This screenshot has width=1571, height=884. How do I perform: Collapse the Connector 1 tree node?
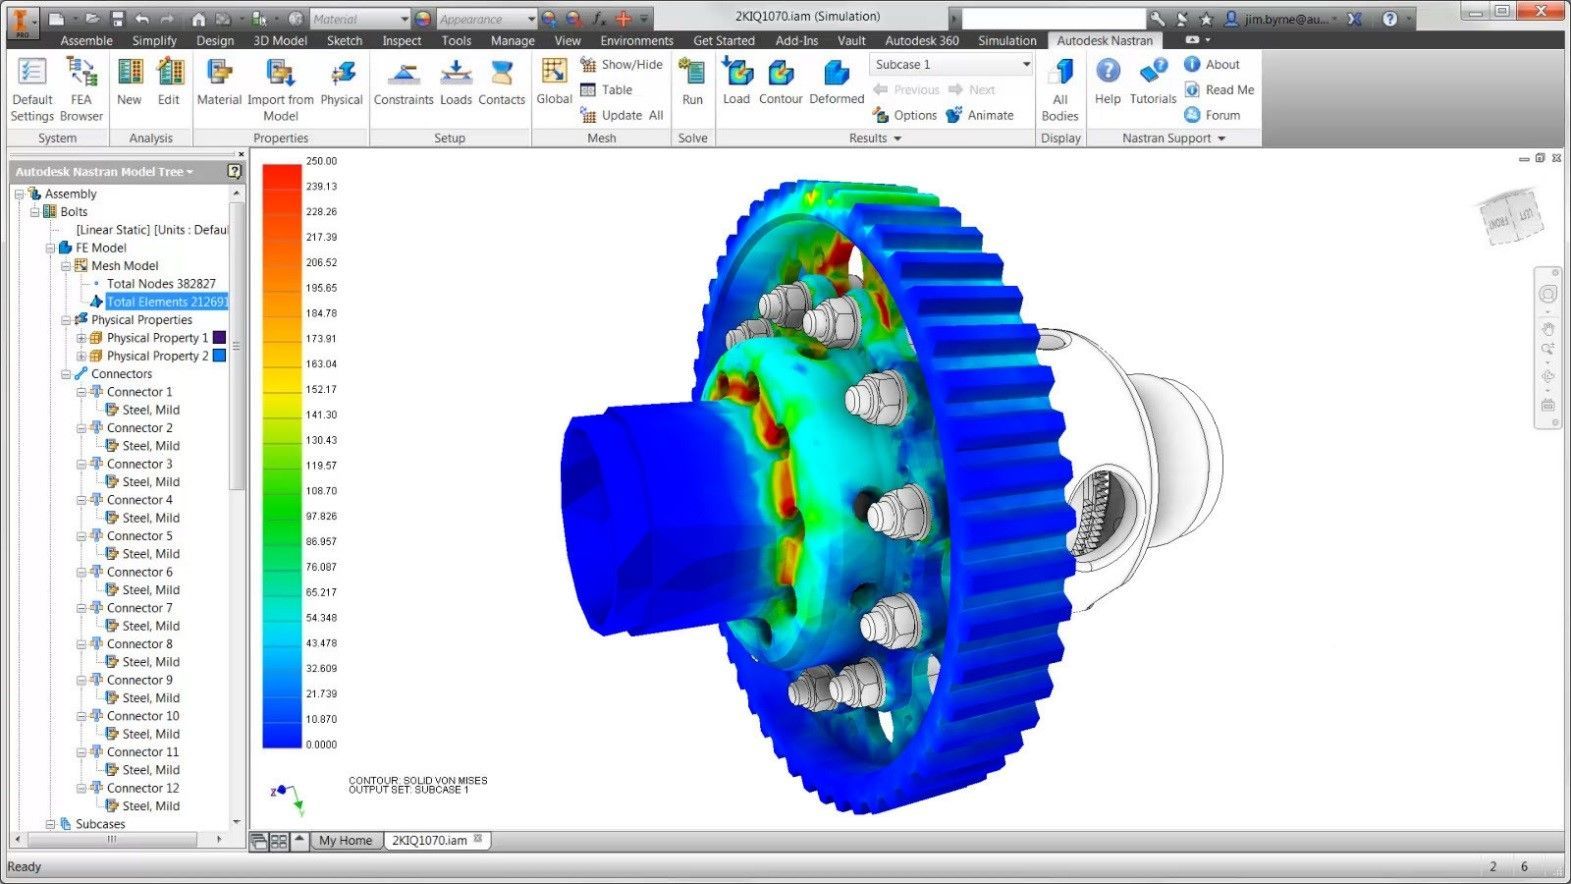[81, 392]
